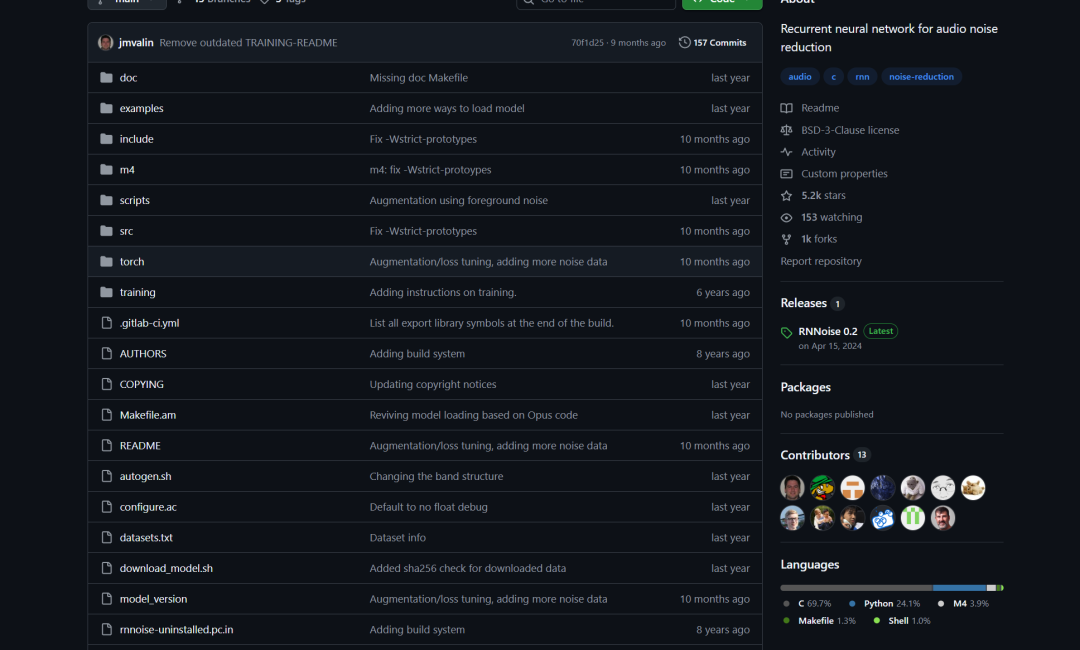Click the Makefile.am file icon
1080x650 pixels.
(106, 415)
